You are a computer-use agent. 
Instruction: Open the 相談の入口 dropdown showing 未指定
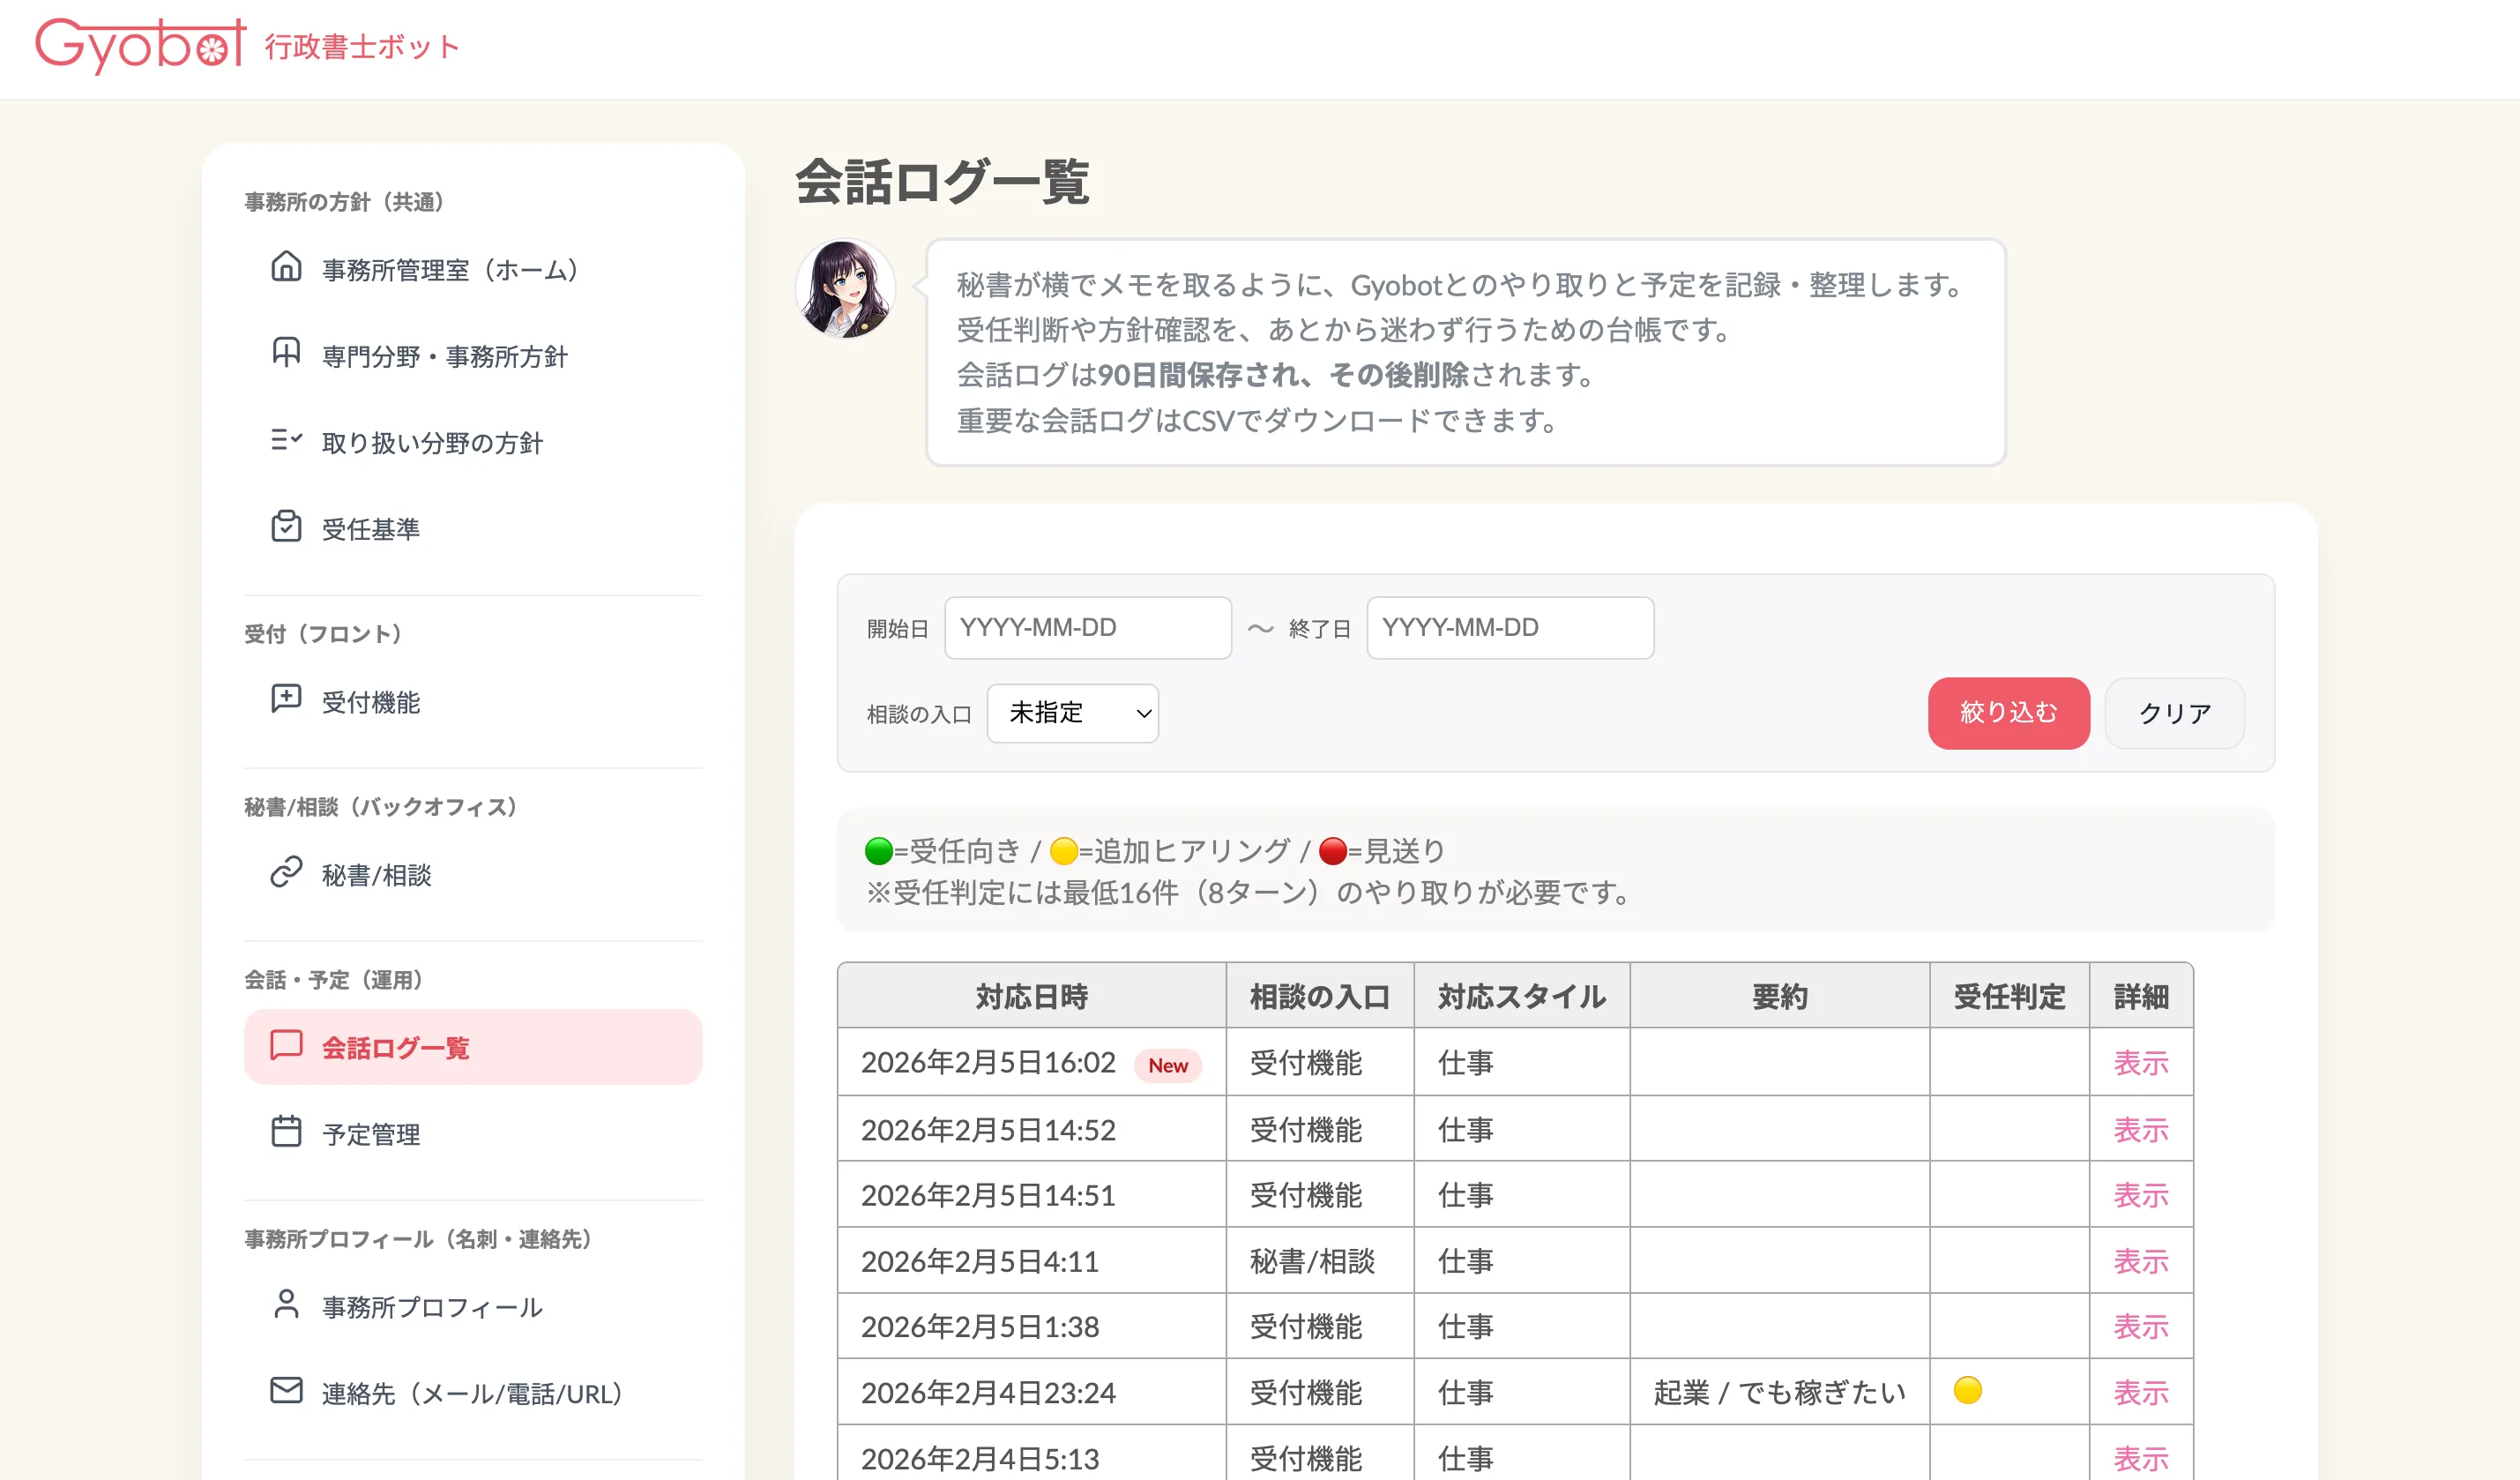coord(1072,713)
